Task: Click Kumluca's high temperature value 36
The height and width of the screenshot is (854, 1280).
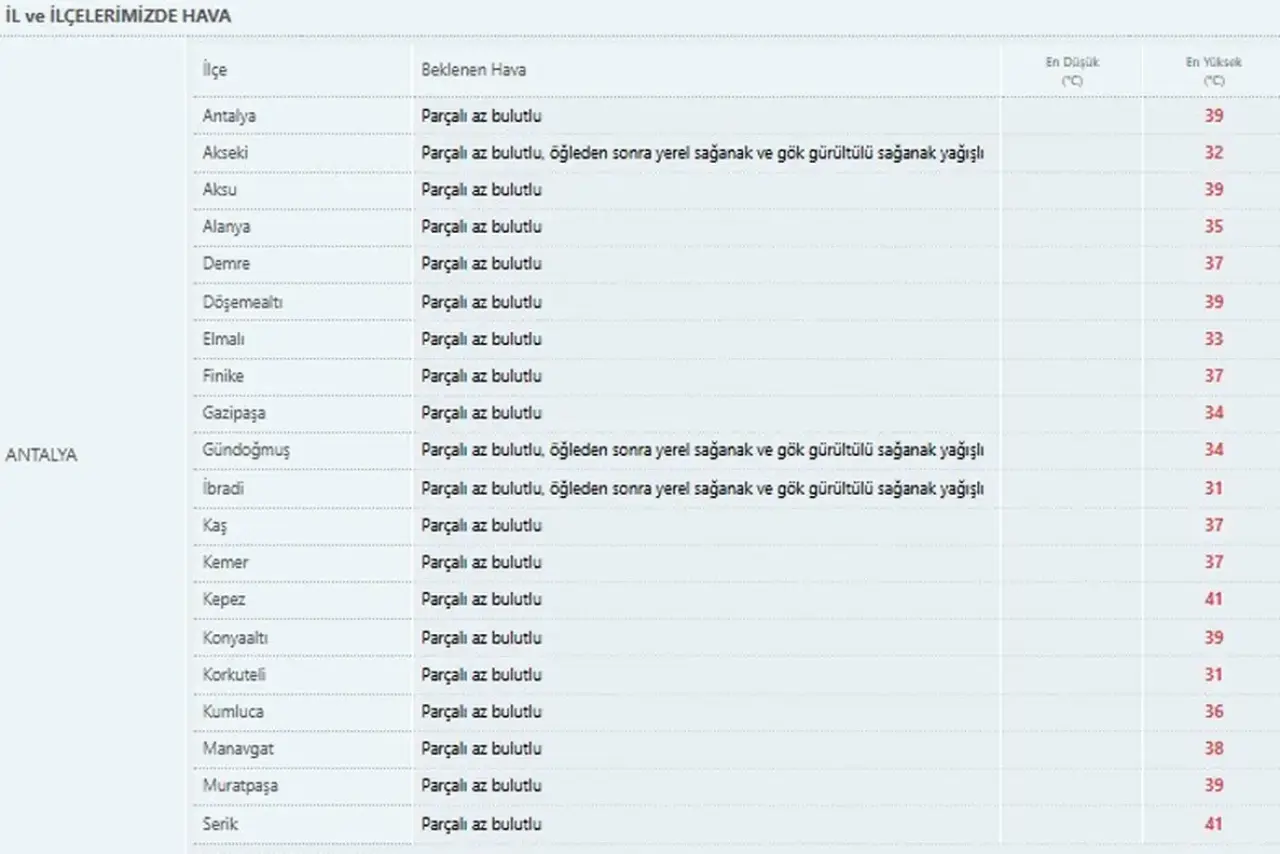Action: click(x=1214, y=711)
